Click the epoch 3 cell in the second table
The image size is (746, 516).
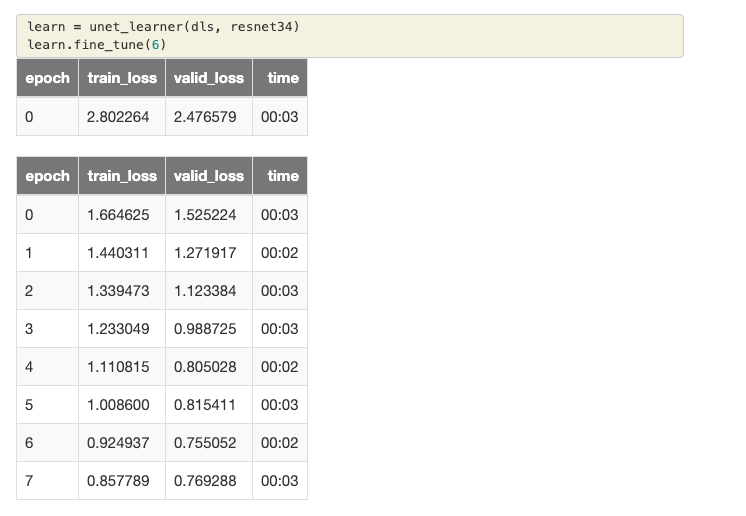[x=48, y=329]
